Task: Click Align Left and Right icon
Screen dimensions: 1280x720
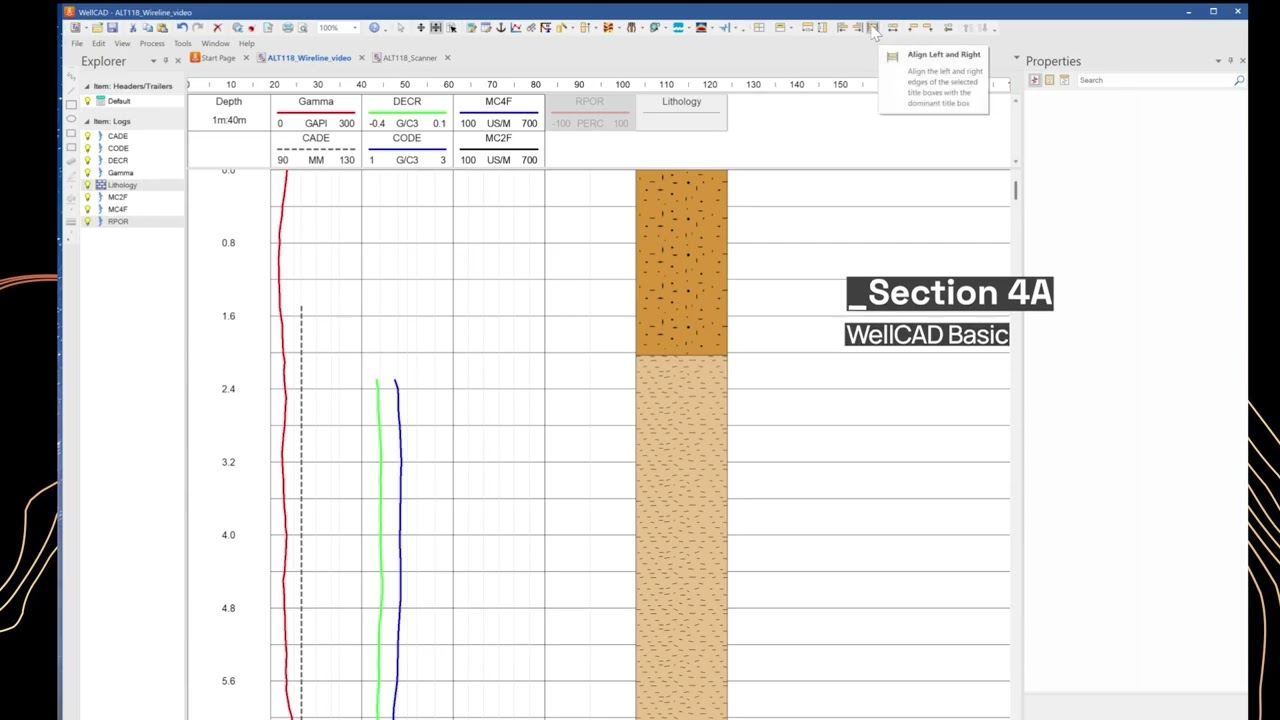Action: point(873,28)
